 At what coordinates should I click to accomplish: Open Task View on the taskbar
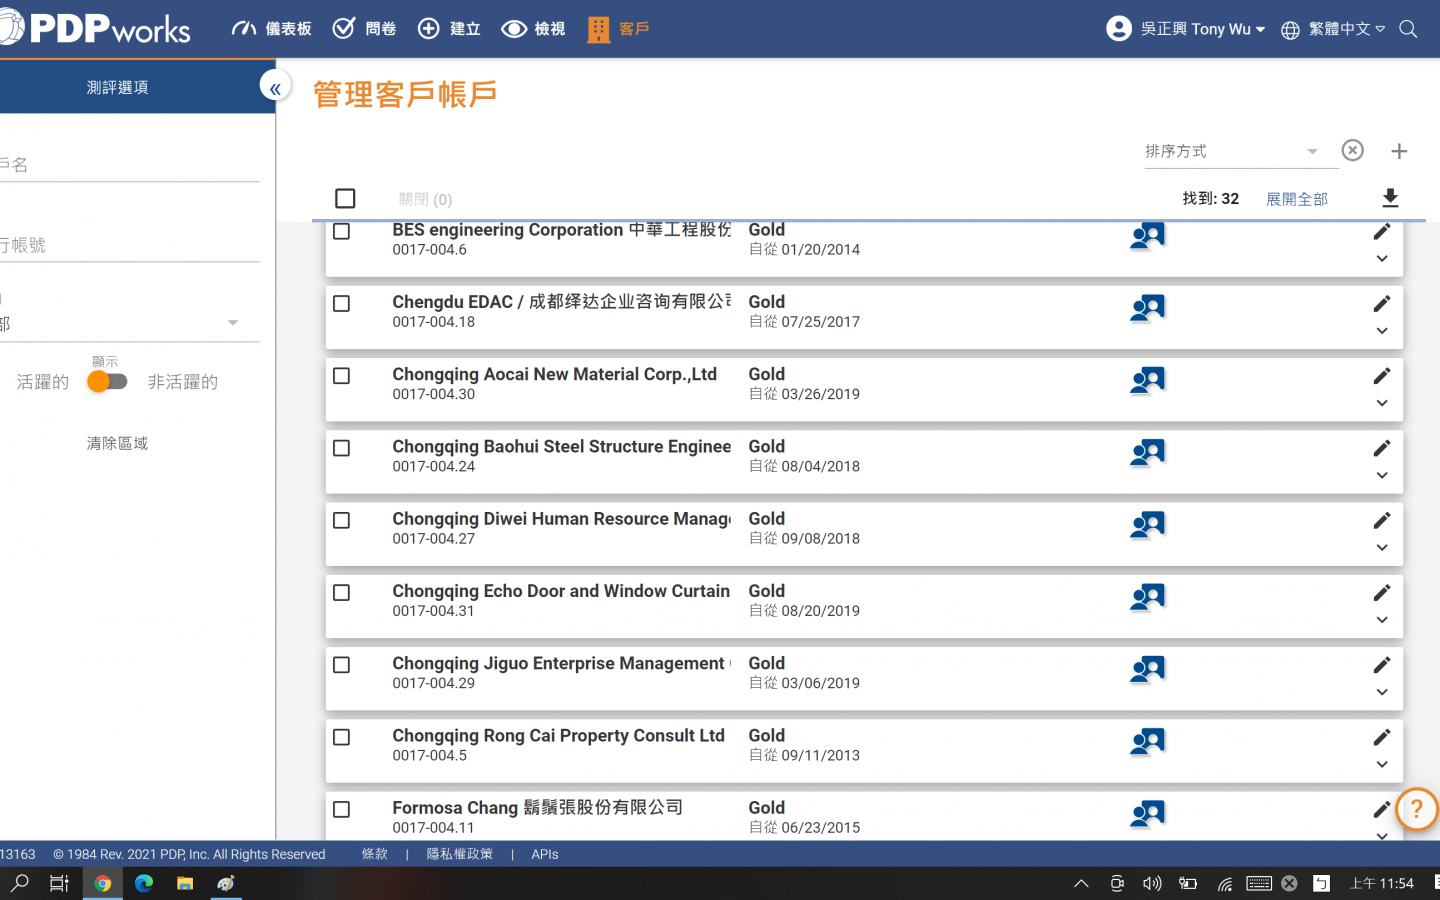click(60, 883)
